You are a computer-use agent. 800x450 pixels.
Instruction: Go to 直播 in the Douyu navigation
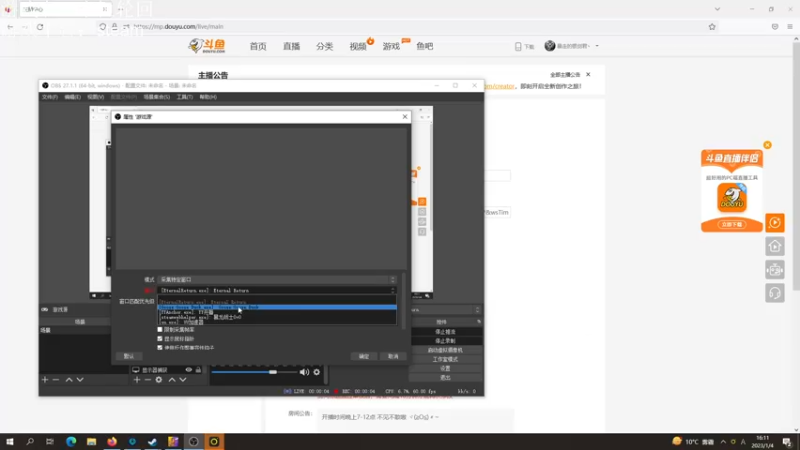coord(291,46)
